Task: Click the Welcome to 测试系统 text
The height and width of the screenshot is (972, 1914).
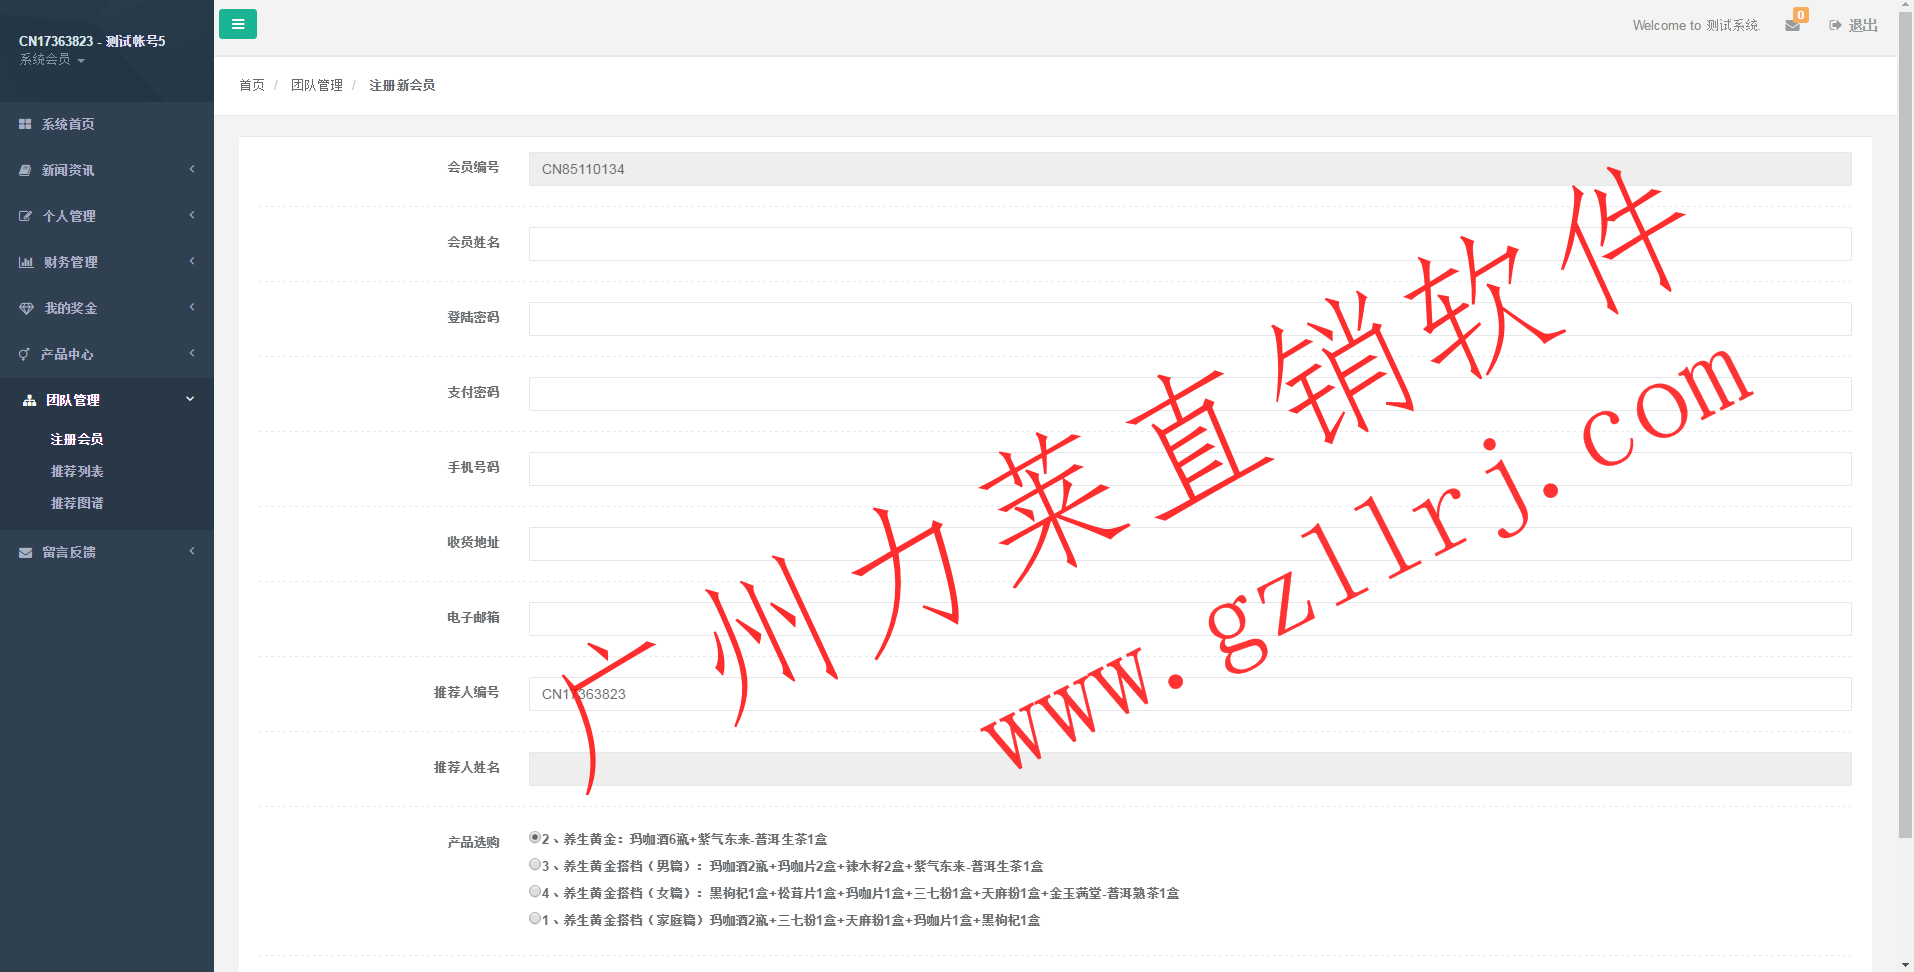Action: 1696,25
